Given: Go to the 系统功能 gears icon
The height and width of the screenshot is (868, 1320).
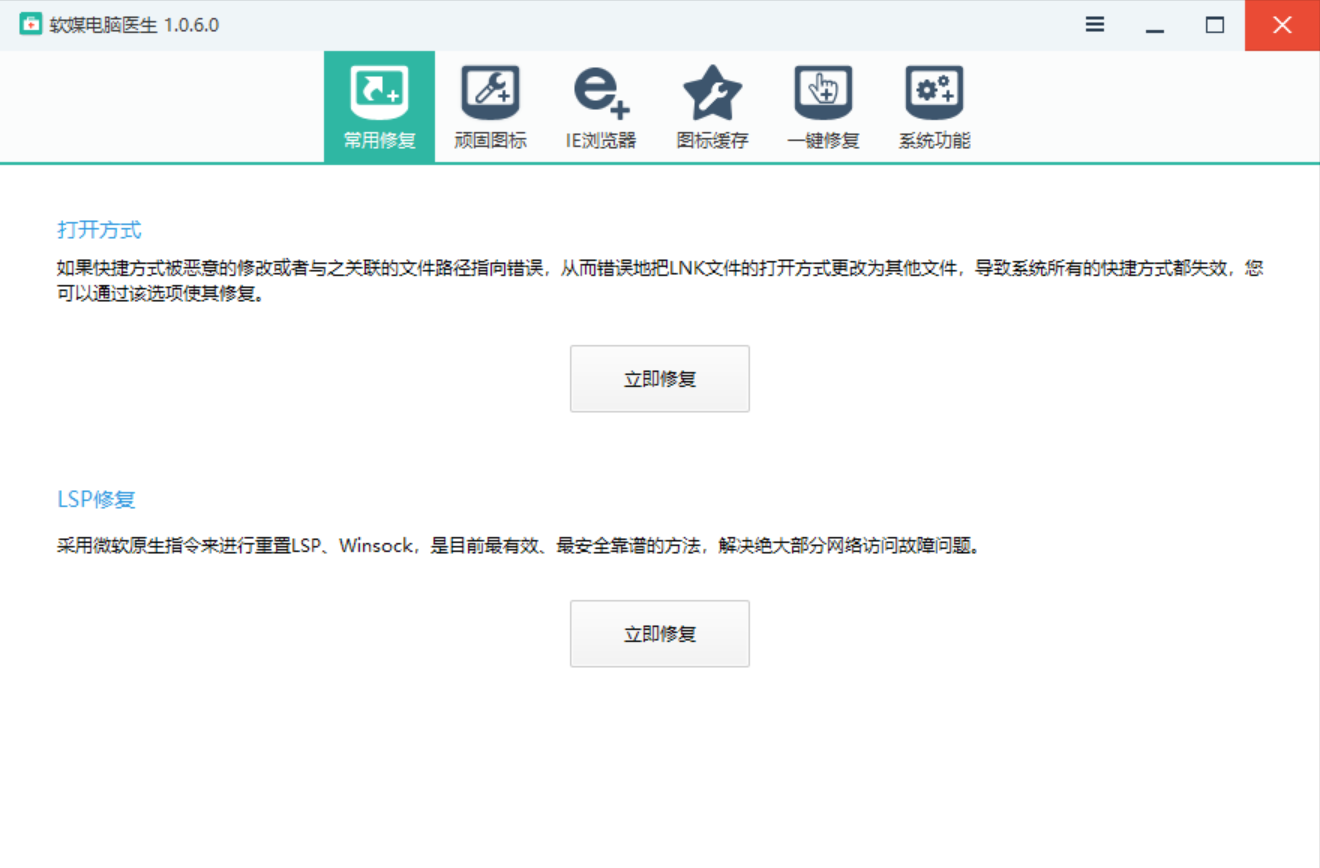Looking at the screenshot, I should point(934,94).
